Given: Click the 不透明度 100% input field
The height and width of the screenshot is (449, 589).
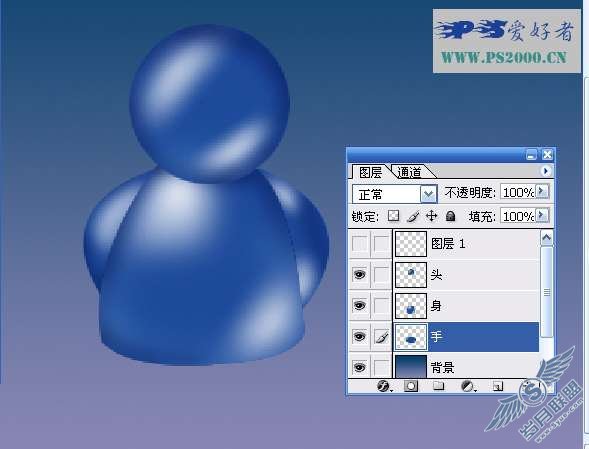Looking at the screenshot, I should click(518, 192).
